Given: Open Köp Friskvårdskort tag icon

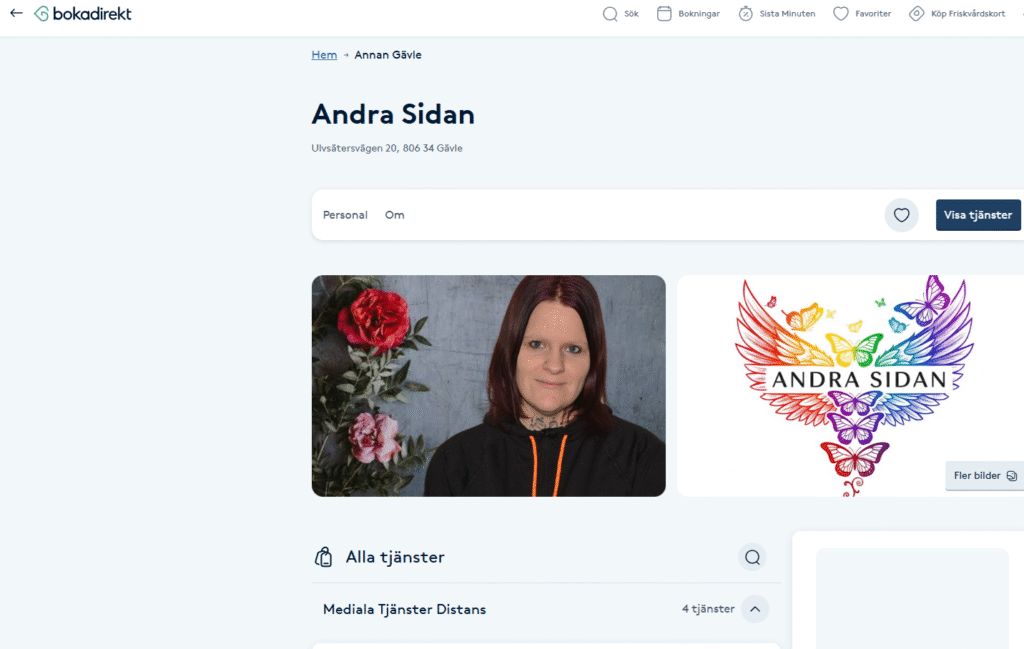Looking at the screenshot, I should 916,14.
